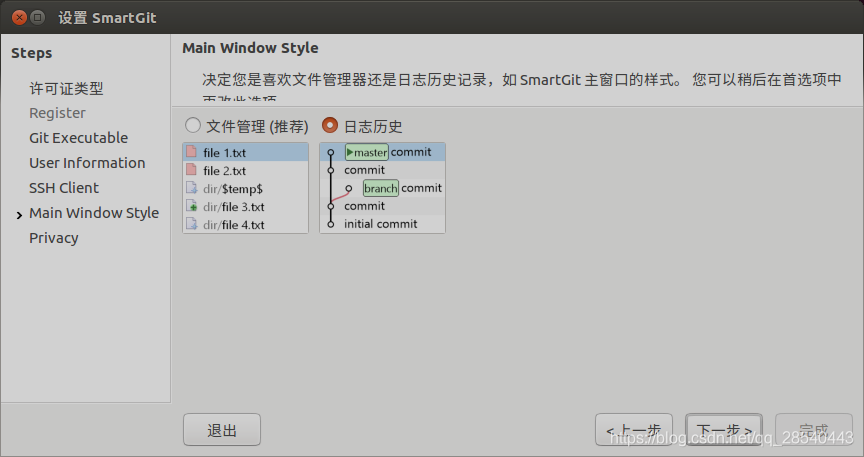The image size is (864, 457).
Task: Select the file 1.txt row
Action: pyautogui.click(x=246, y=152)
